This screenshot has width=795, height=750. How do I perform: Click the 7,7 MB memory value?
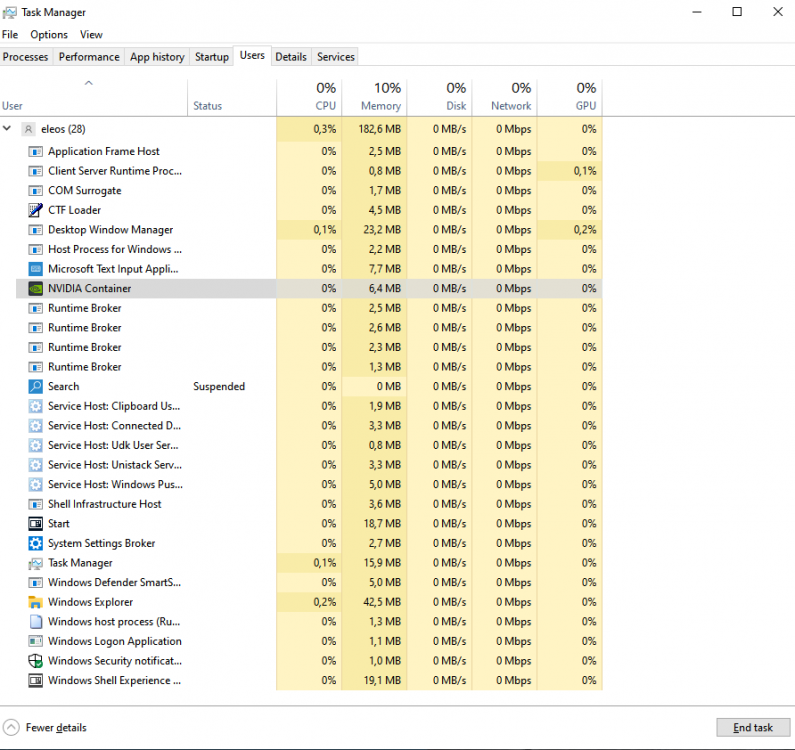[x=385, y=269]
